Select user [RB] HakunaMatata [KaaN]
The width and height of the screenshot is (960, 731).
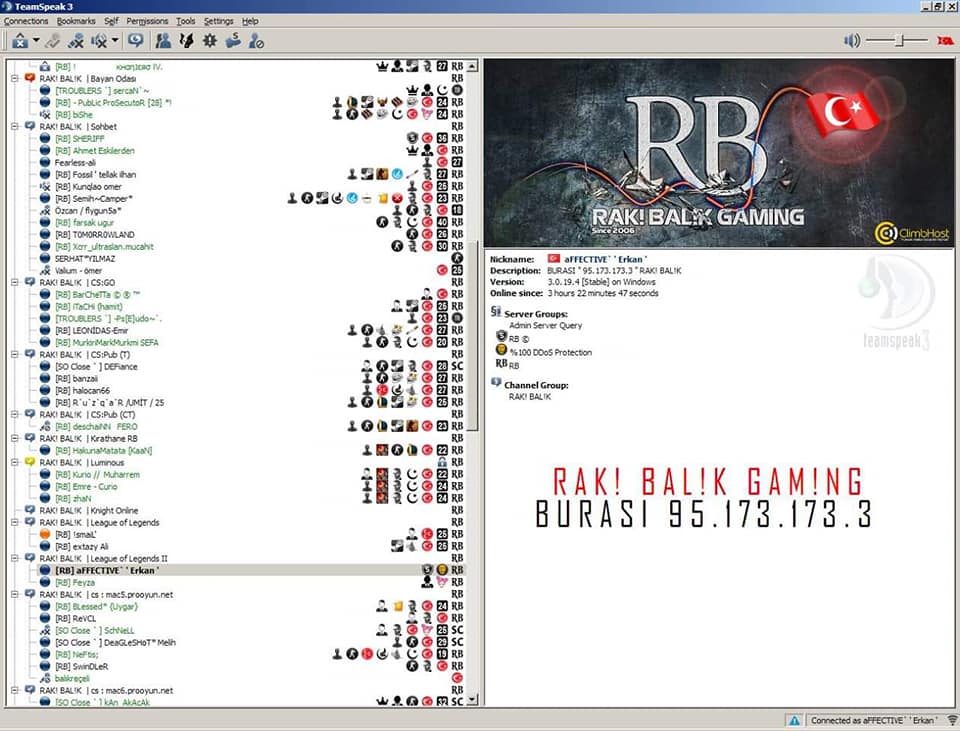[103, 451]
